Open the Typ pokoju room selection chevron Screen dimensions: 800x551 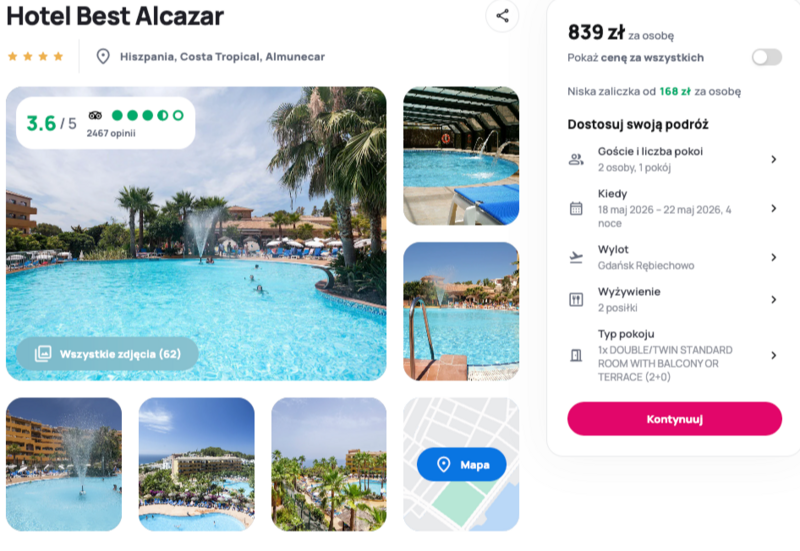(x=773, y=355)
